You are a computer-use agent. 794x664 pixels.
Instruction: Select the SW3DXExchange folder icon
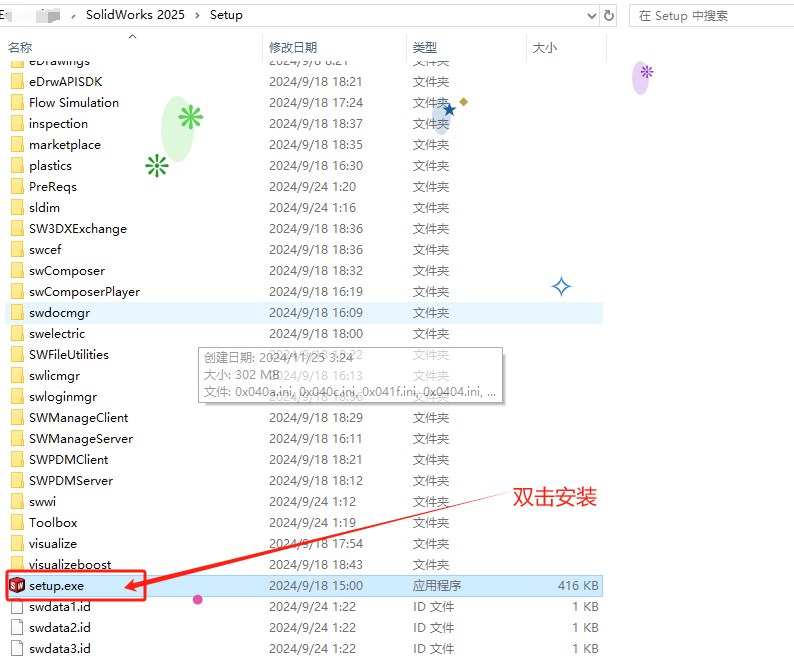(17, 228)
